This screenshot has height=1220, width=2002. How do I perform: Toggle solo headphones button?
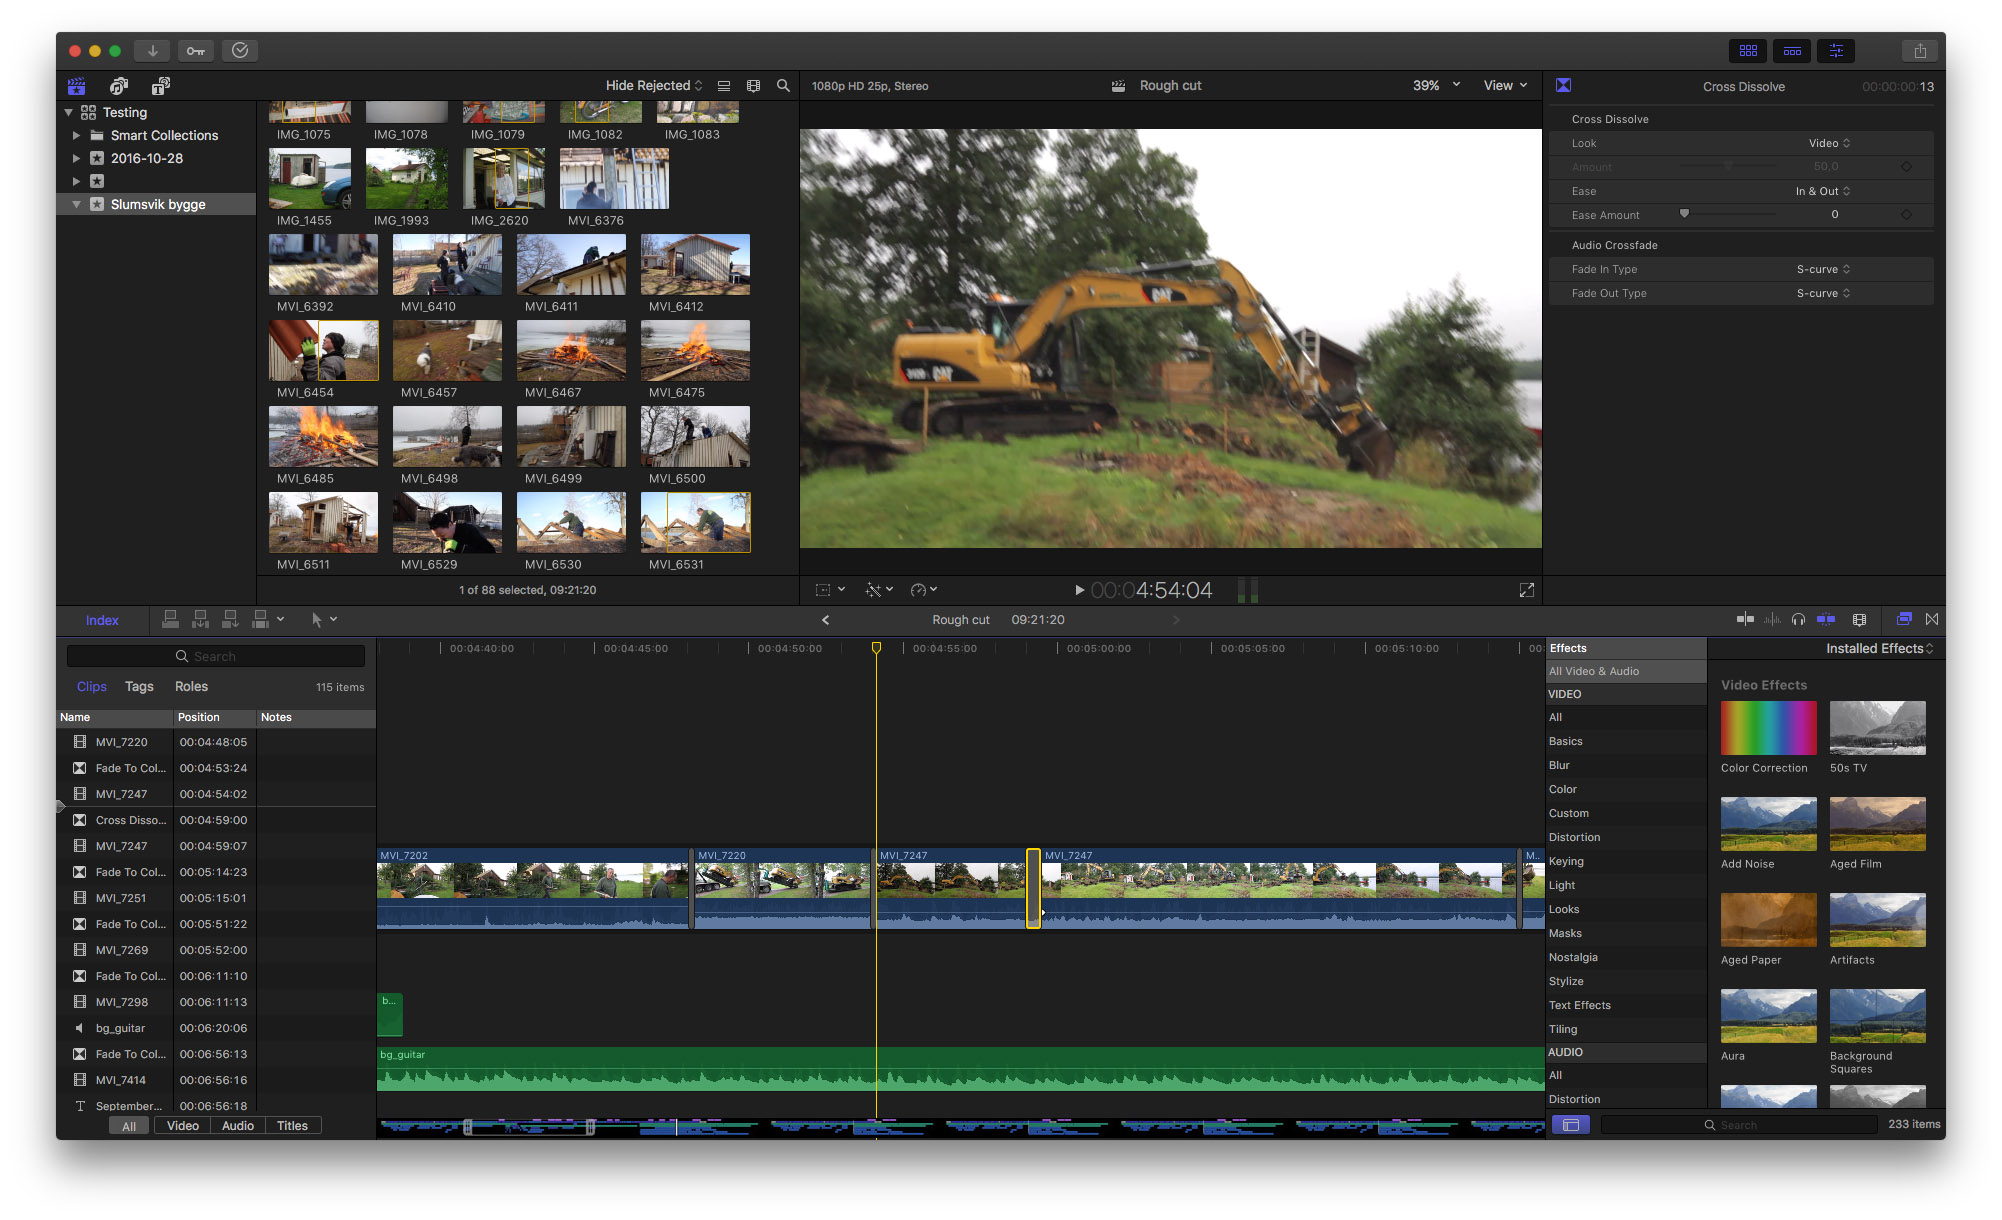tap(1798, 620)
